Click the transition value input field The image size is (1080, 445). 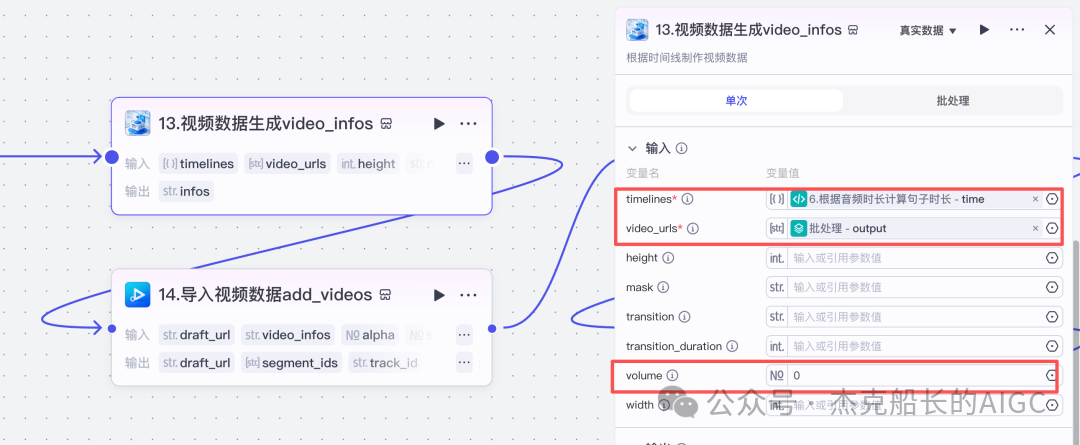[915, 317]
